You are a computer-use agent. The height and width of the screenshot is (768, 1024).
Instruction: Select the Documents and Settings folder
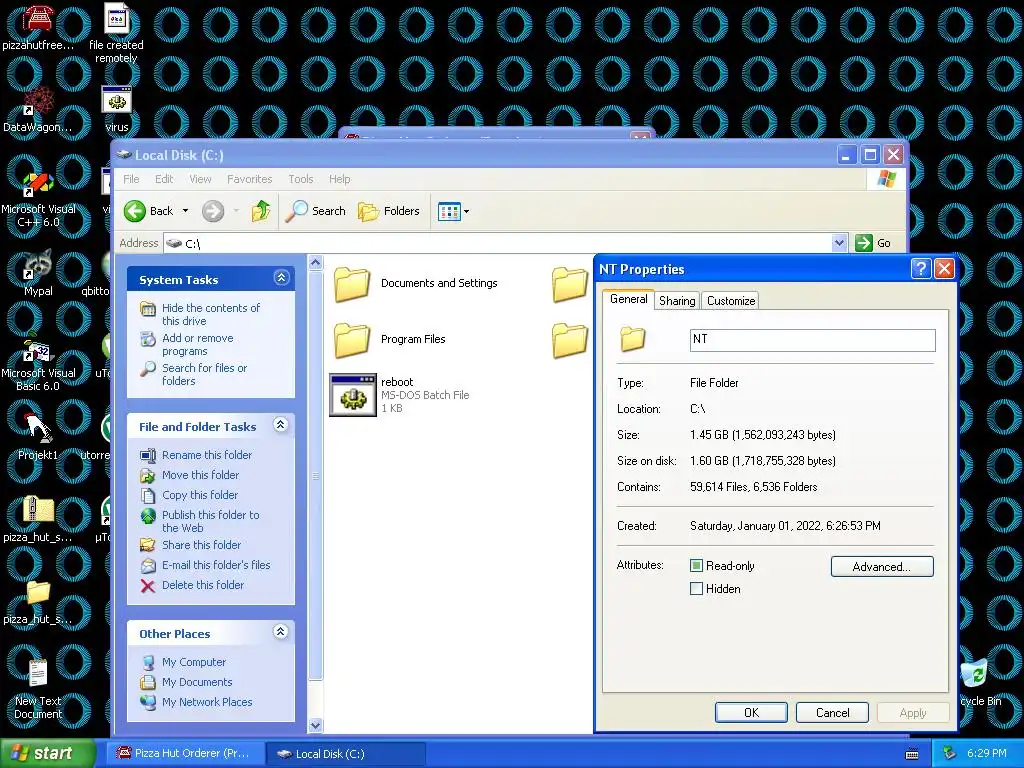pos(415,283)
